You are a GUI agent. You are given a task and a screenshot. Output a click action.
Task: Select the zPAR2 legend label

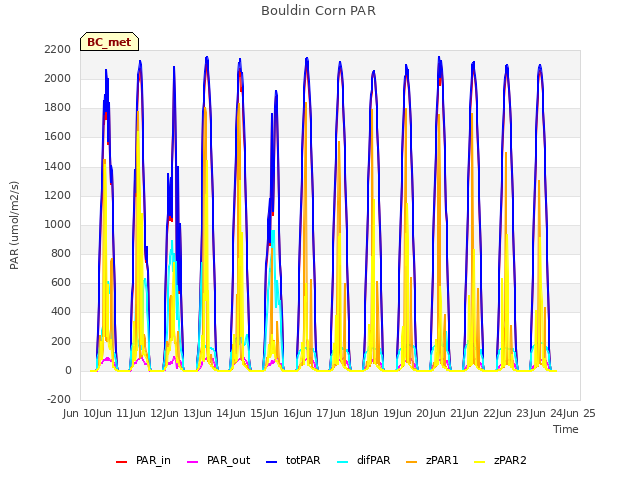[x=510, y=460]
